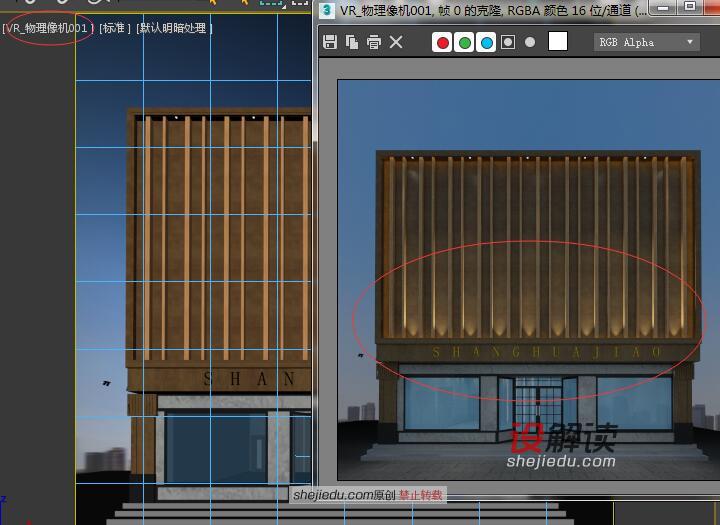Save the rendered image with disk icon
720x525 pixels.
[330, 42]
